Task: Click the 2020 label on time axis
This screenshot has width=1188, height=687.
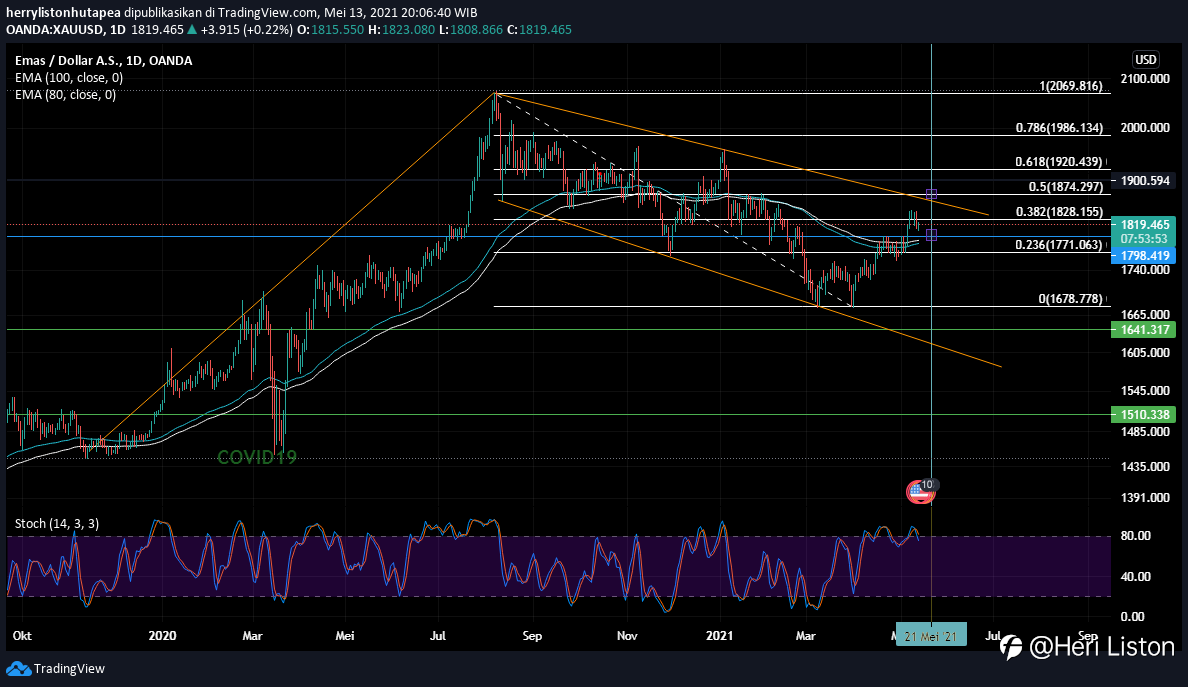Action: coord(162,635)
